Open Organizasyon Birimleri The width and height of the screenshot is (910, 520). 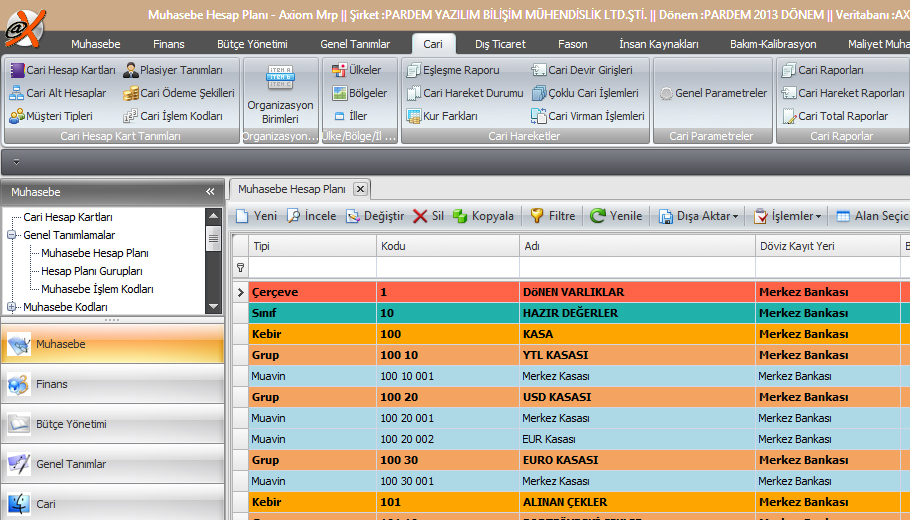point(280,94)
